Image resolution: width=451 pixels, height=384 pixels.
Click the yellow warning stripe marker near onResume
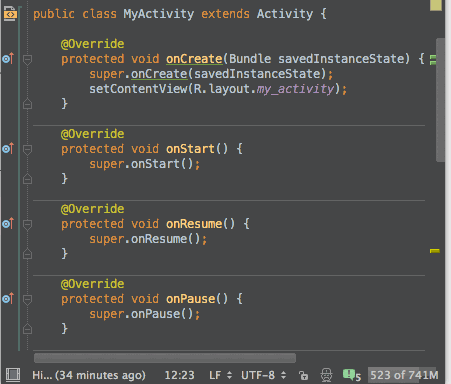click(x=435, y=251)
